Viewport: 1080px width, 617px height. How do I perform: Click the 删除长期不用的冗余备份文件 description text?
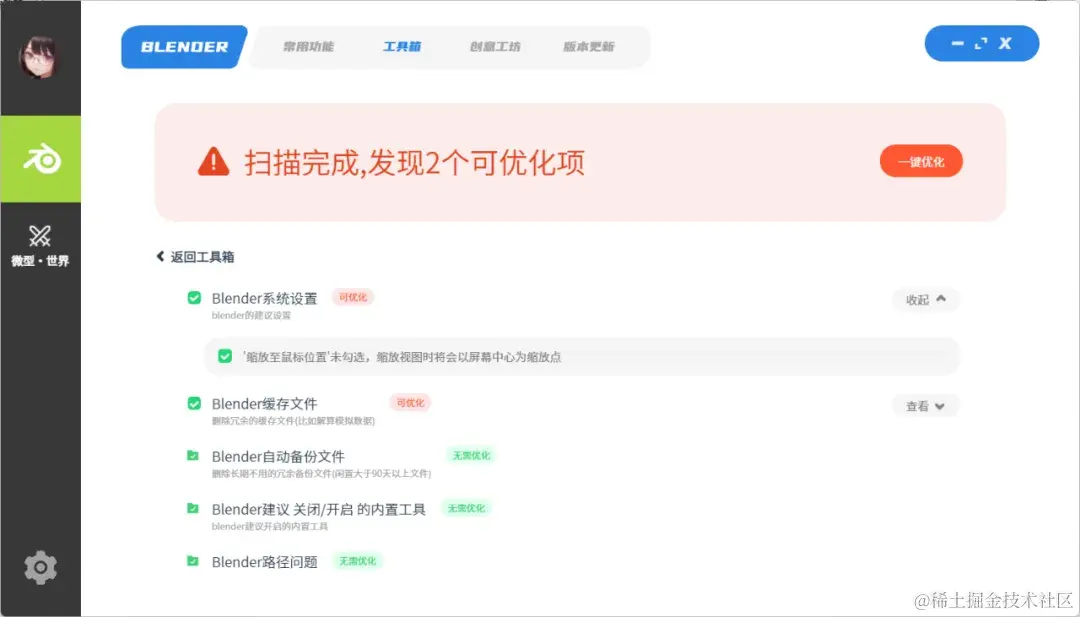click(x=321, y=474)
